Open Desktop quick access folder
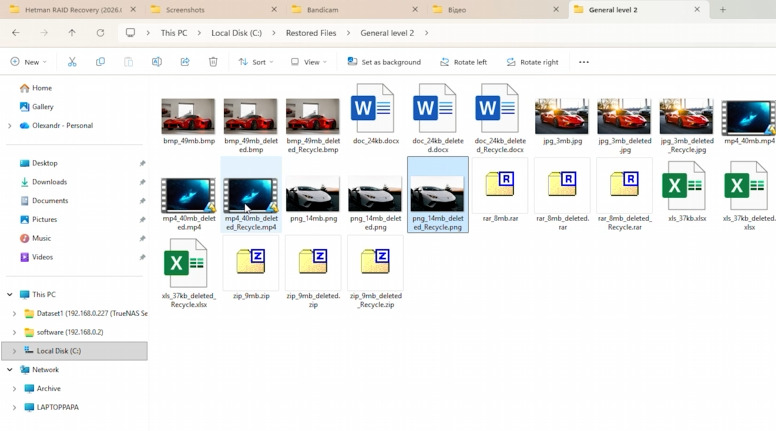The image size is (776, 431). (x=45, y=163)
